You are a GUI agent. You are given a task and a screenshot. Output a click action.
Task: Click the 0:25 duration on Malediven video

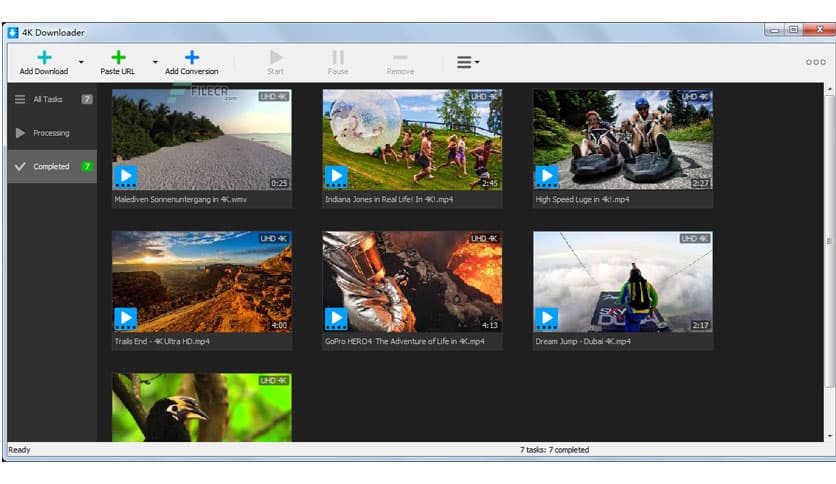[x=279, y=183]
